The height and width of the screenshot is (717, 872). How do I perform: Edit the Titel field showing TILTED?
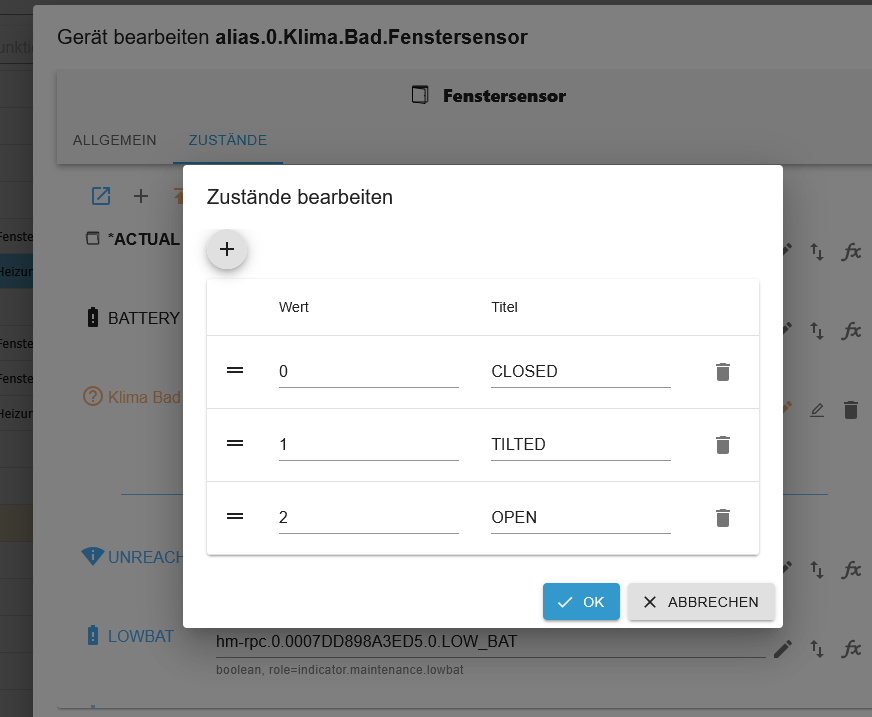click(581, 444)
